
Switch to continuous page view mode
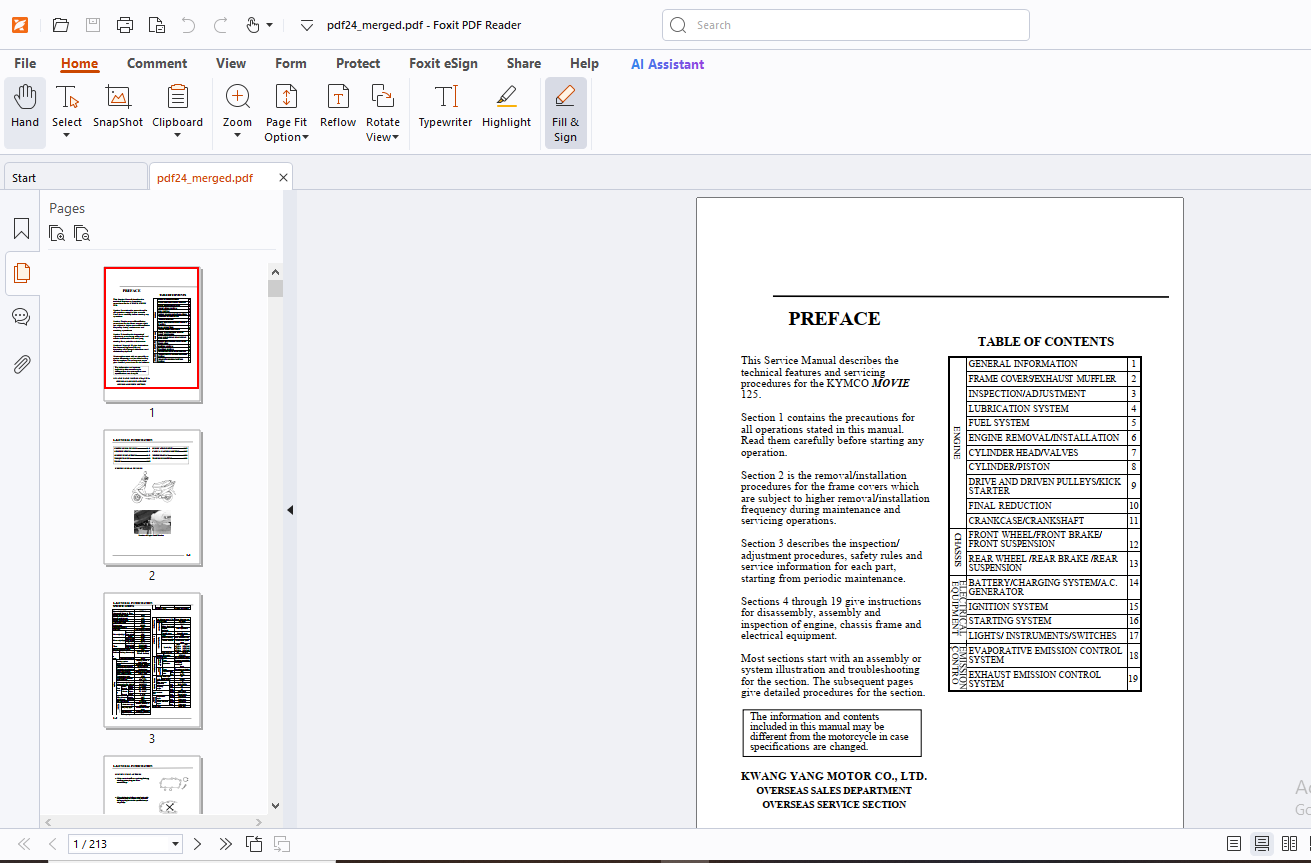(1262, 844)
